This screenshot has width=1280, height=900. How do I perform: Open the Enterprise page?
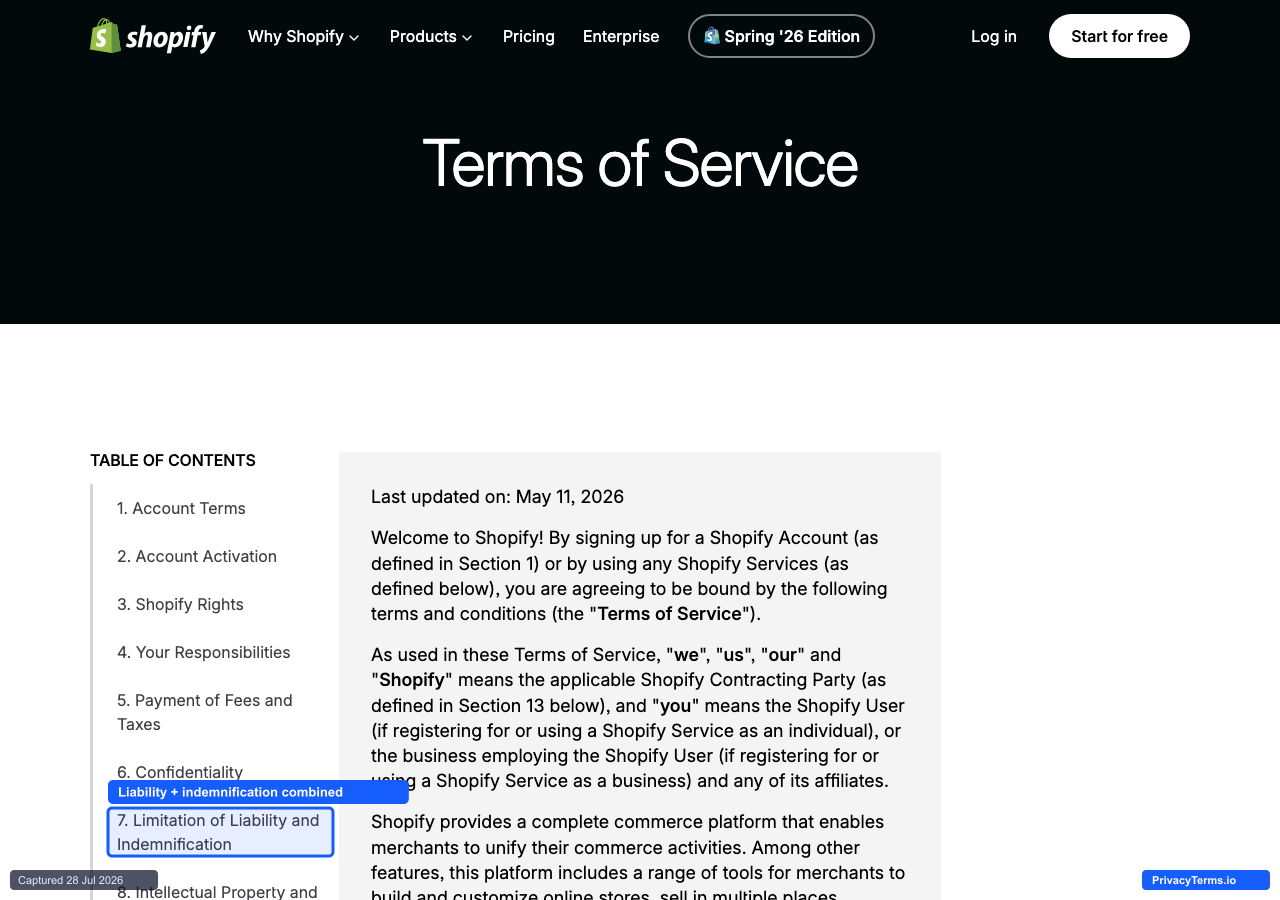(x=621, y=36)
